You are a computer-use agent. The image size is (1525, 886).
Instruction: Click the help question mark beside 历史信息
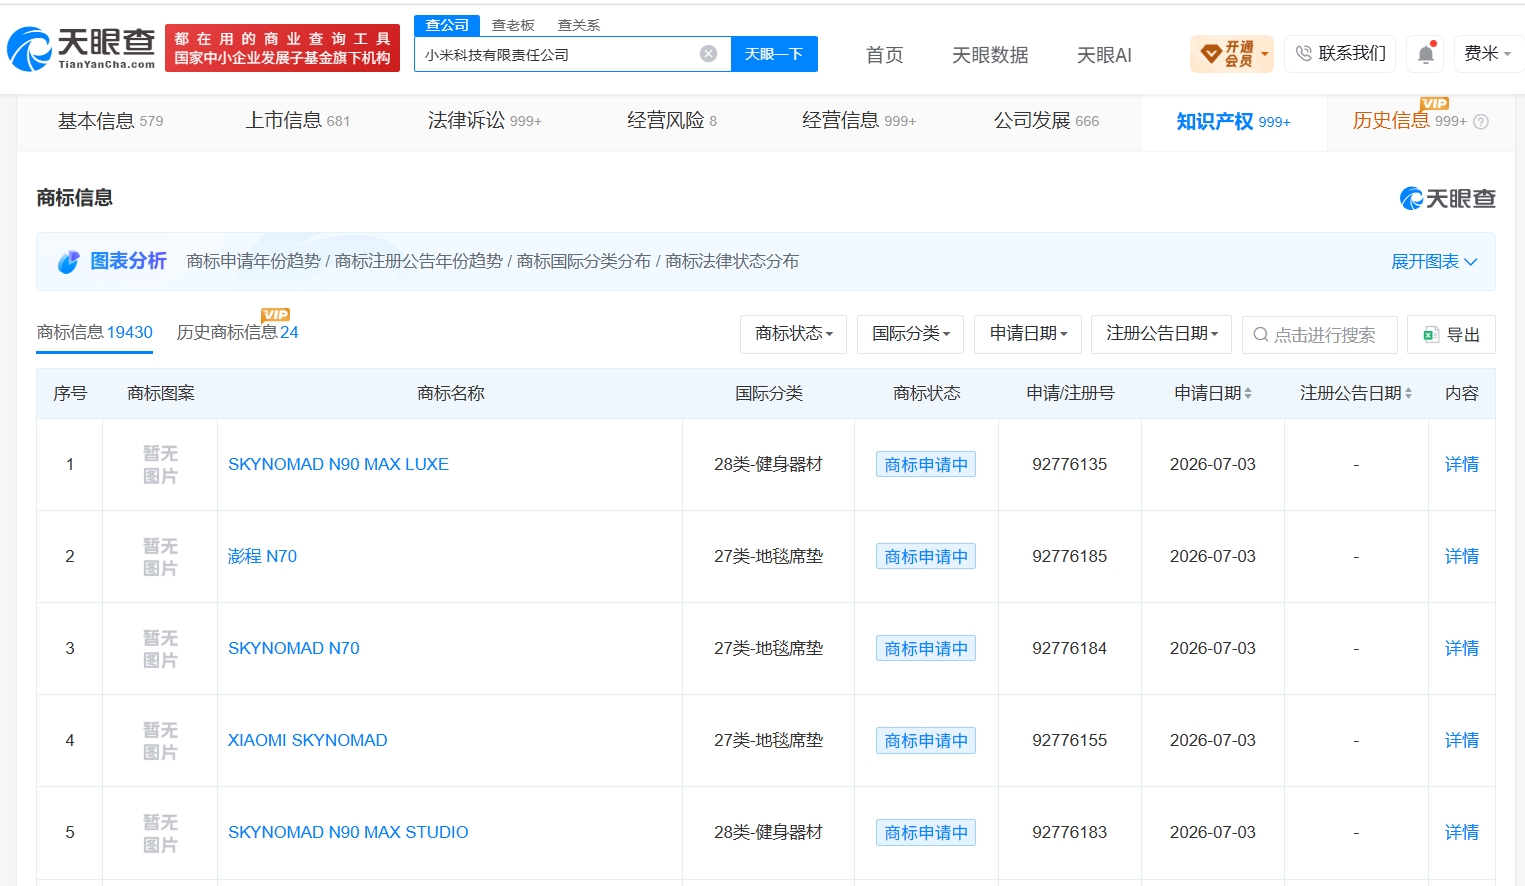point(1481,122)
